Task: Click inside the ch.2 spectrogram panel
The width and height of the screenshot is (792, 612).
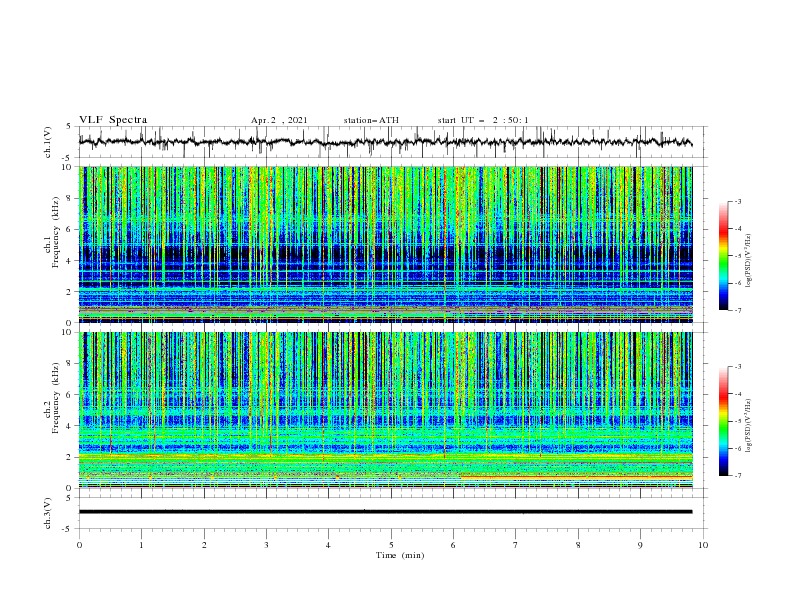Action: coord(386,410)
